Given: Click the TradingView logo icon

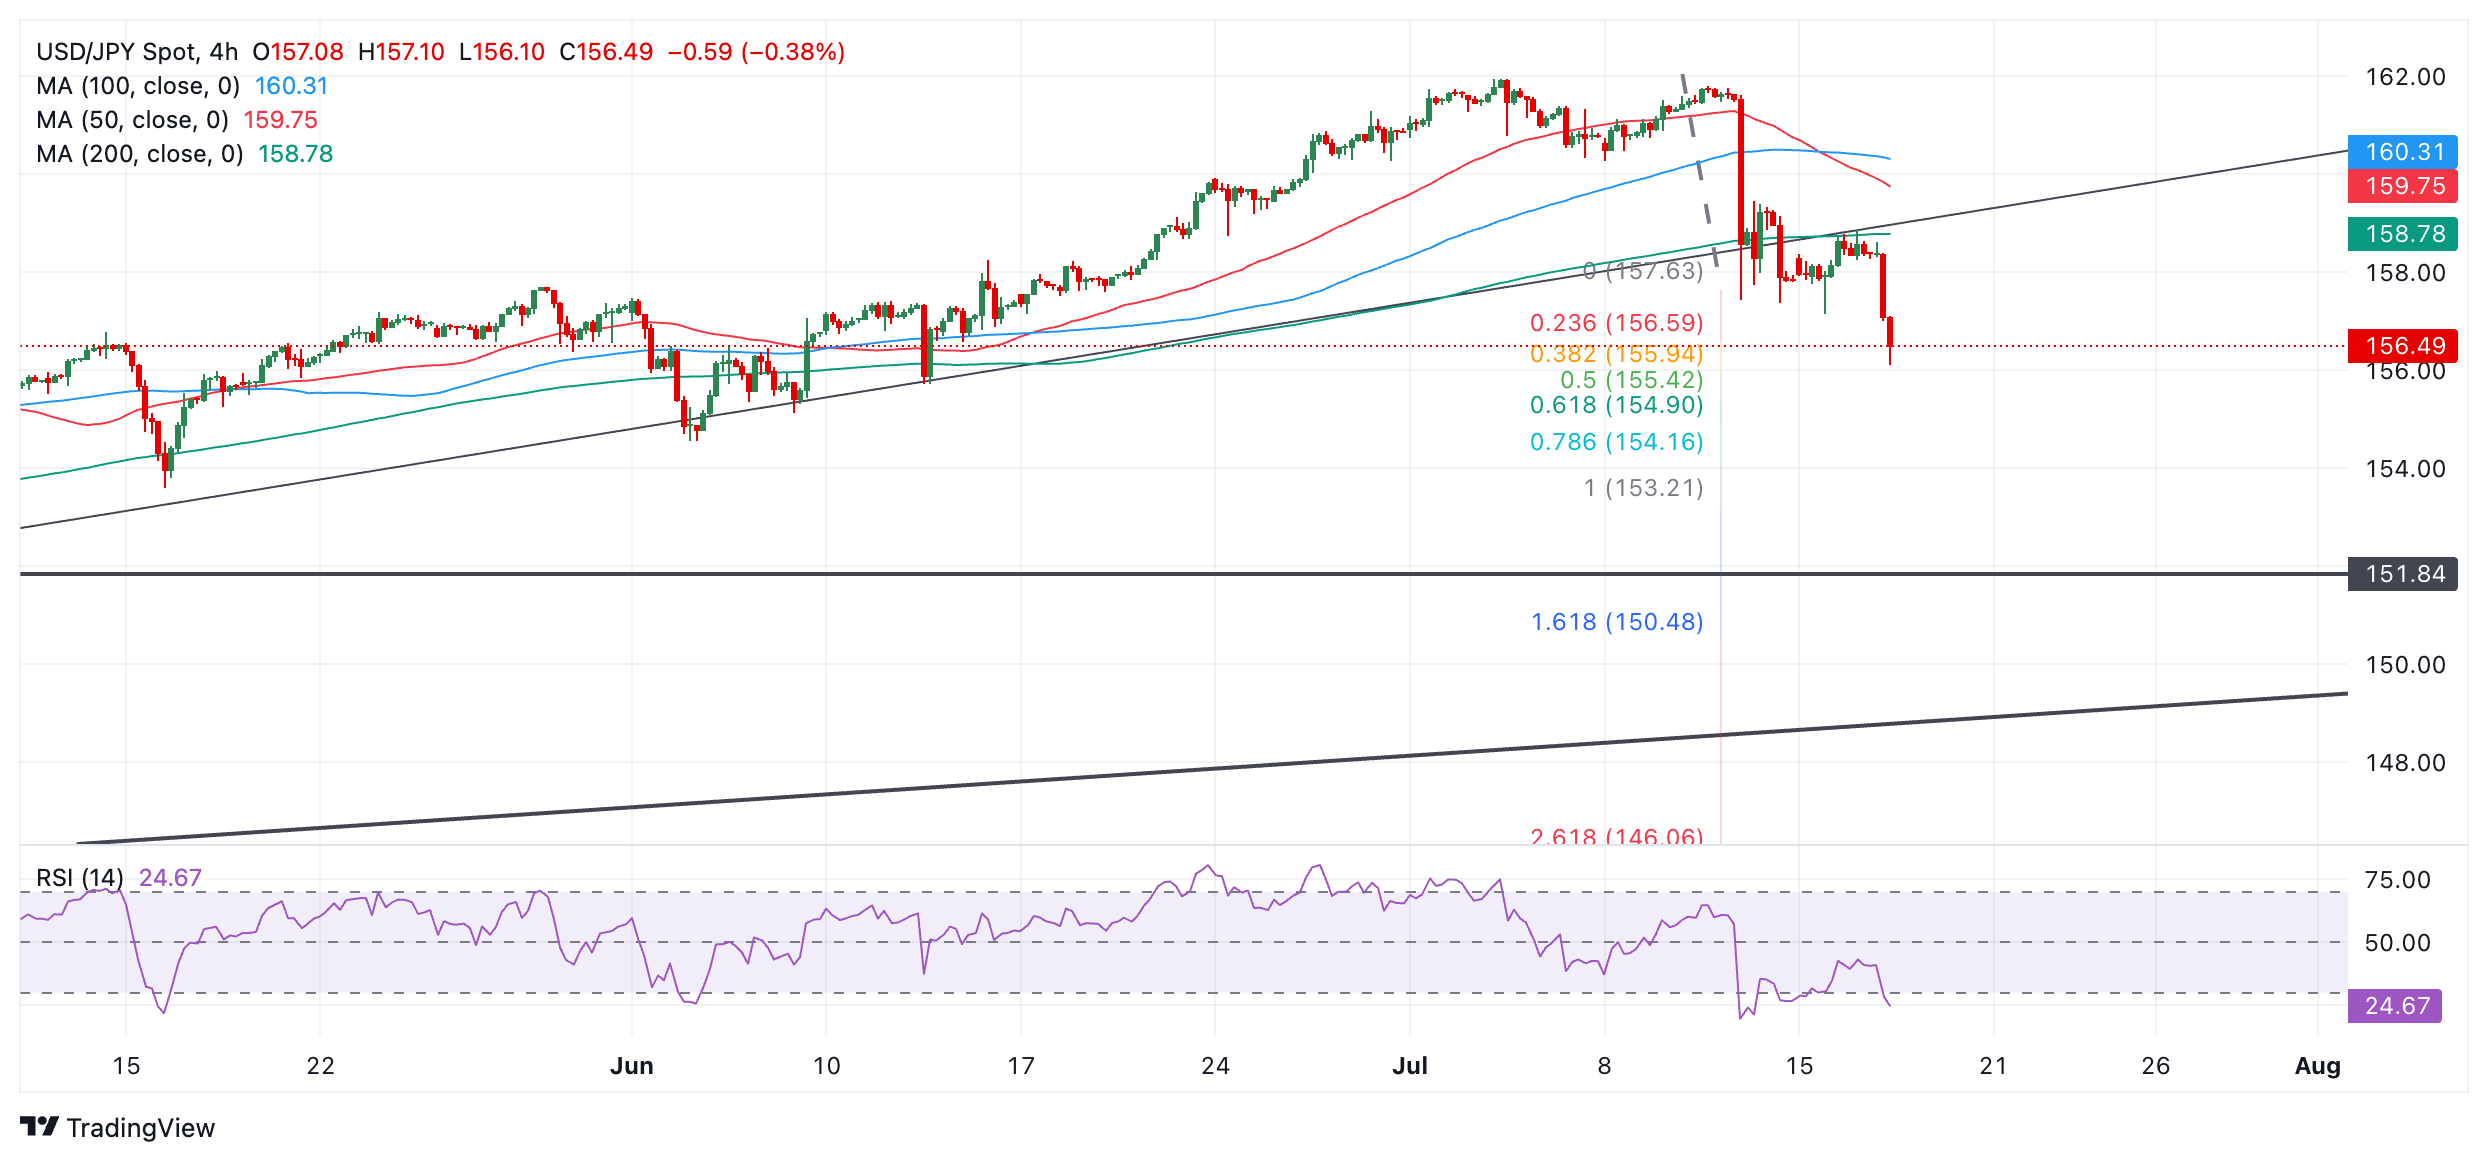Looking at the screenshot, I should [x=39, y=1127].
